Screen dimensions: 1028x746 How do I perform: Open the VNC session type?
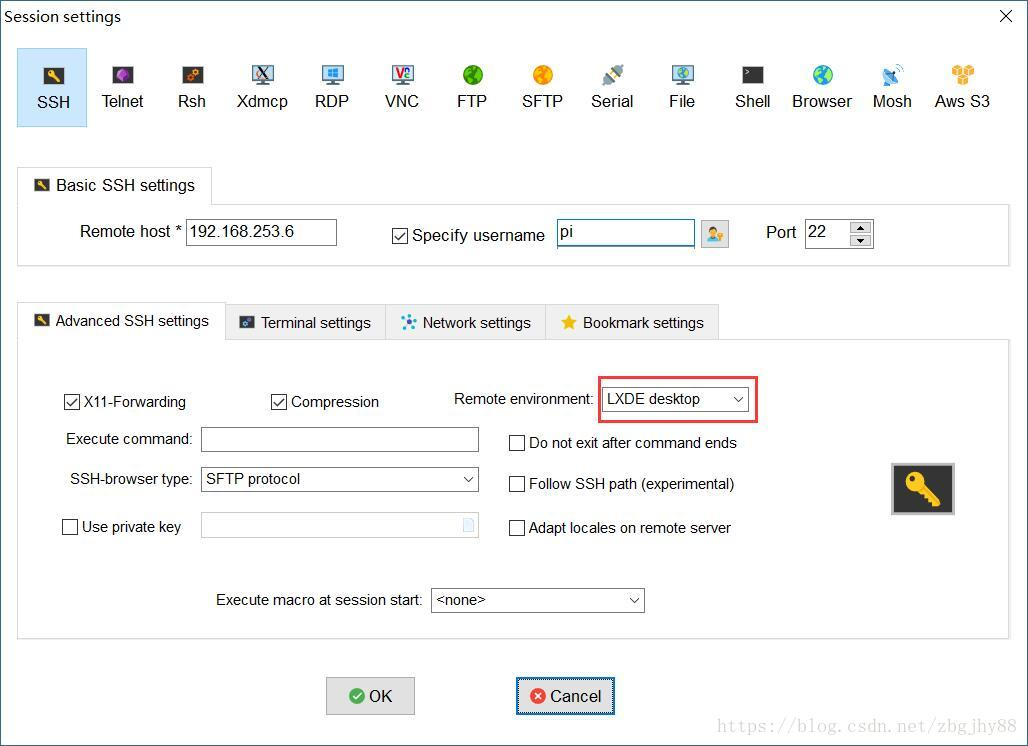click(401, 87)
